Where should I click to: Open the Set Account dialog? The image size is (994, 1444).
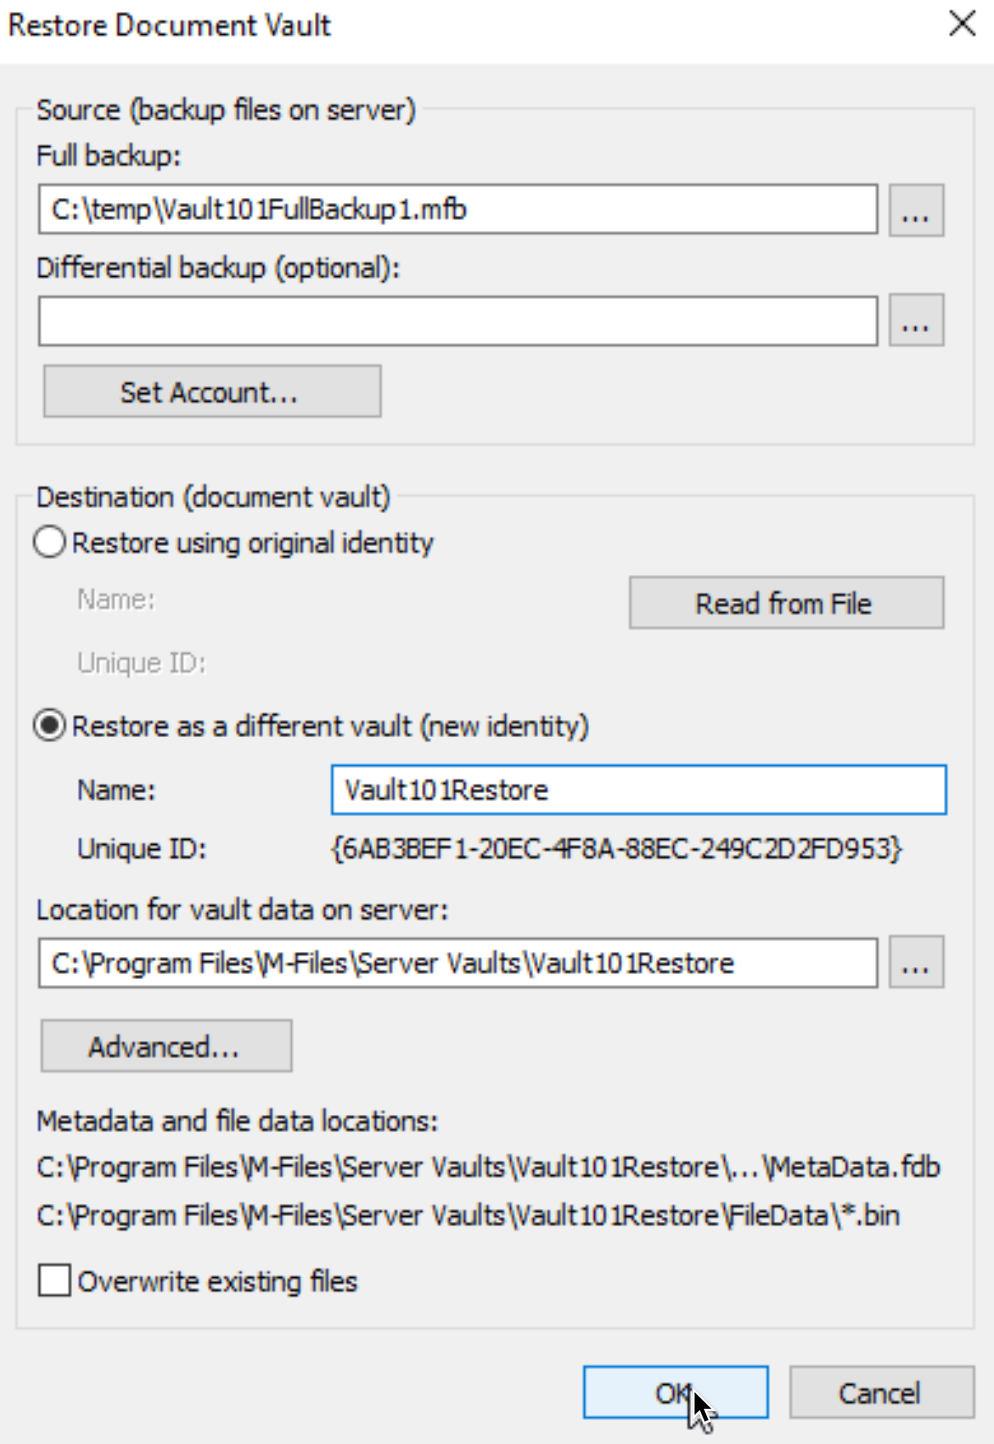(212, 391)
